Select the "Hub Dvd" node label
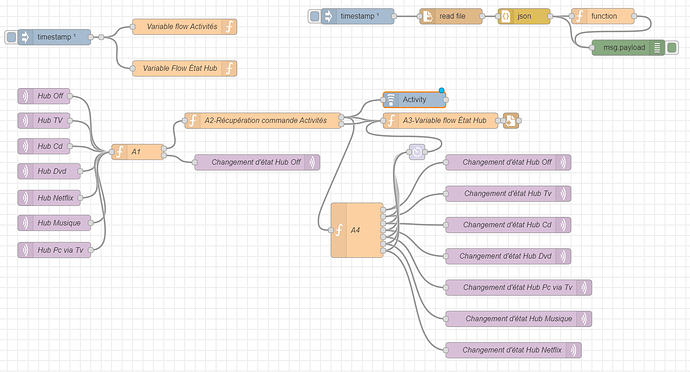Screen dimensions: 690x372 (x=52, y=171)
